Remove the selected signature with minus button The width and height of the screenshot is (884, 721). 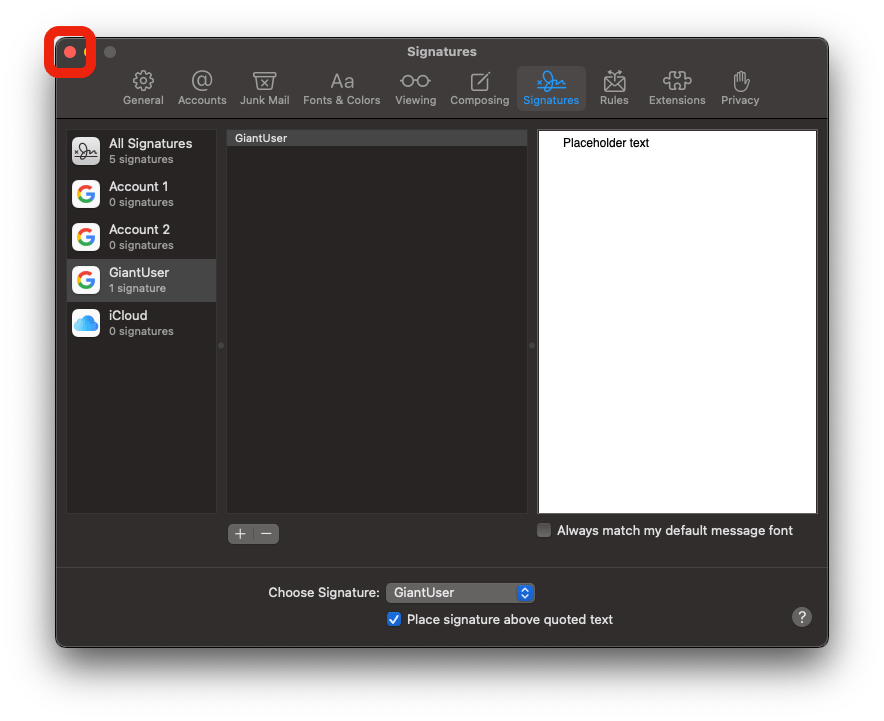tap(266, 534)
